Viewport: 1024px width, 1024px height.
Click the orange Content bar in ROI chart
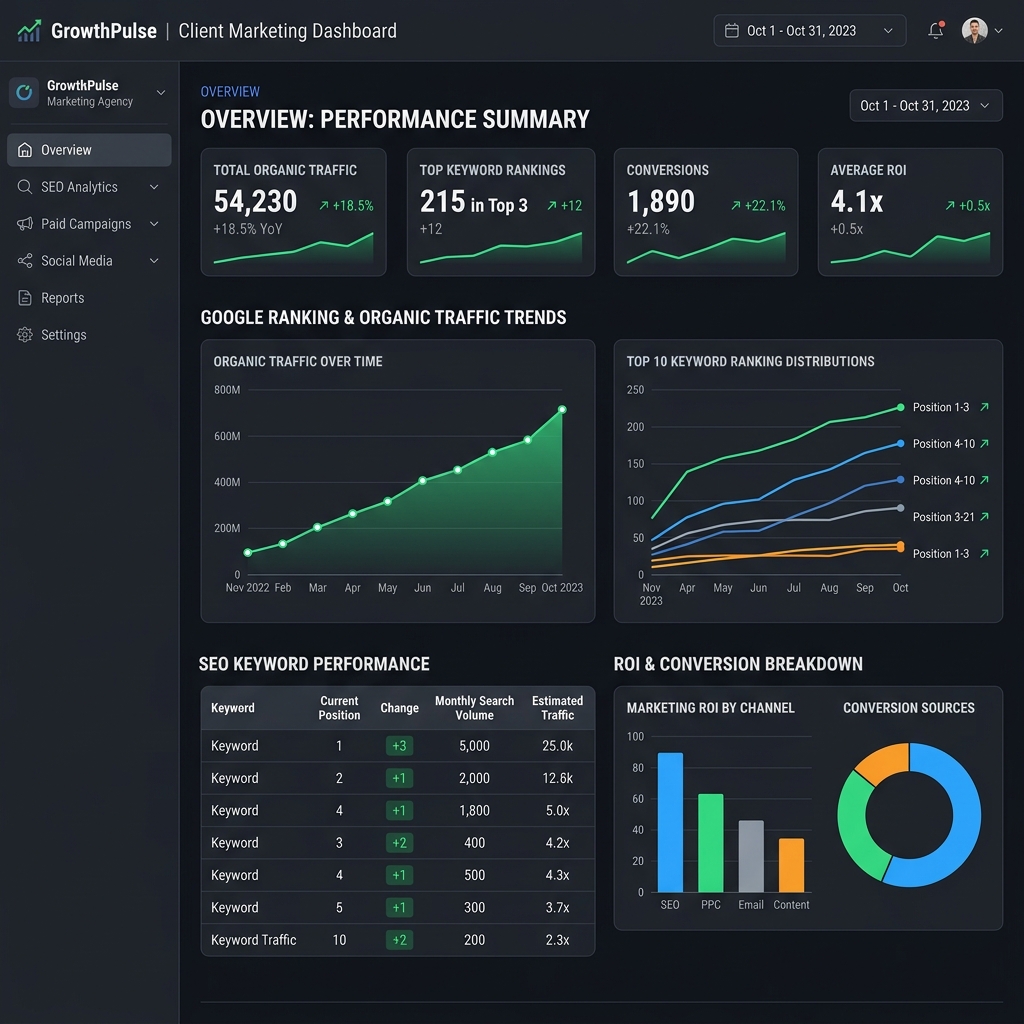click(x=791, y=865)
